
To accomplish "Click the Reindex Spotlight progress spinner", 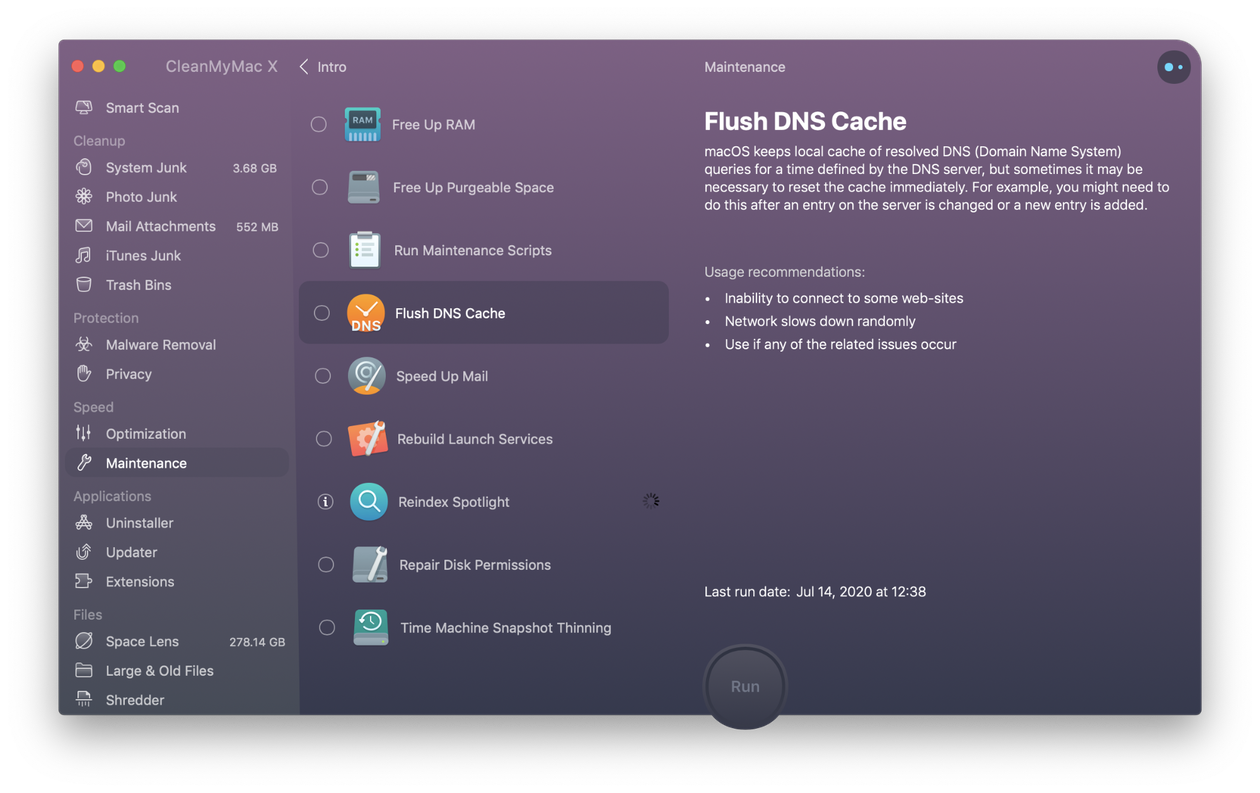I will (x=651, y=501).
